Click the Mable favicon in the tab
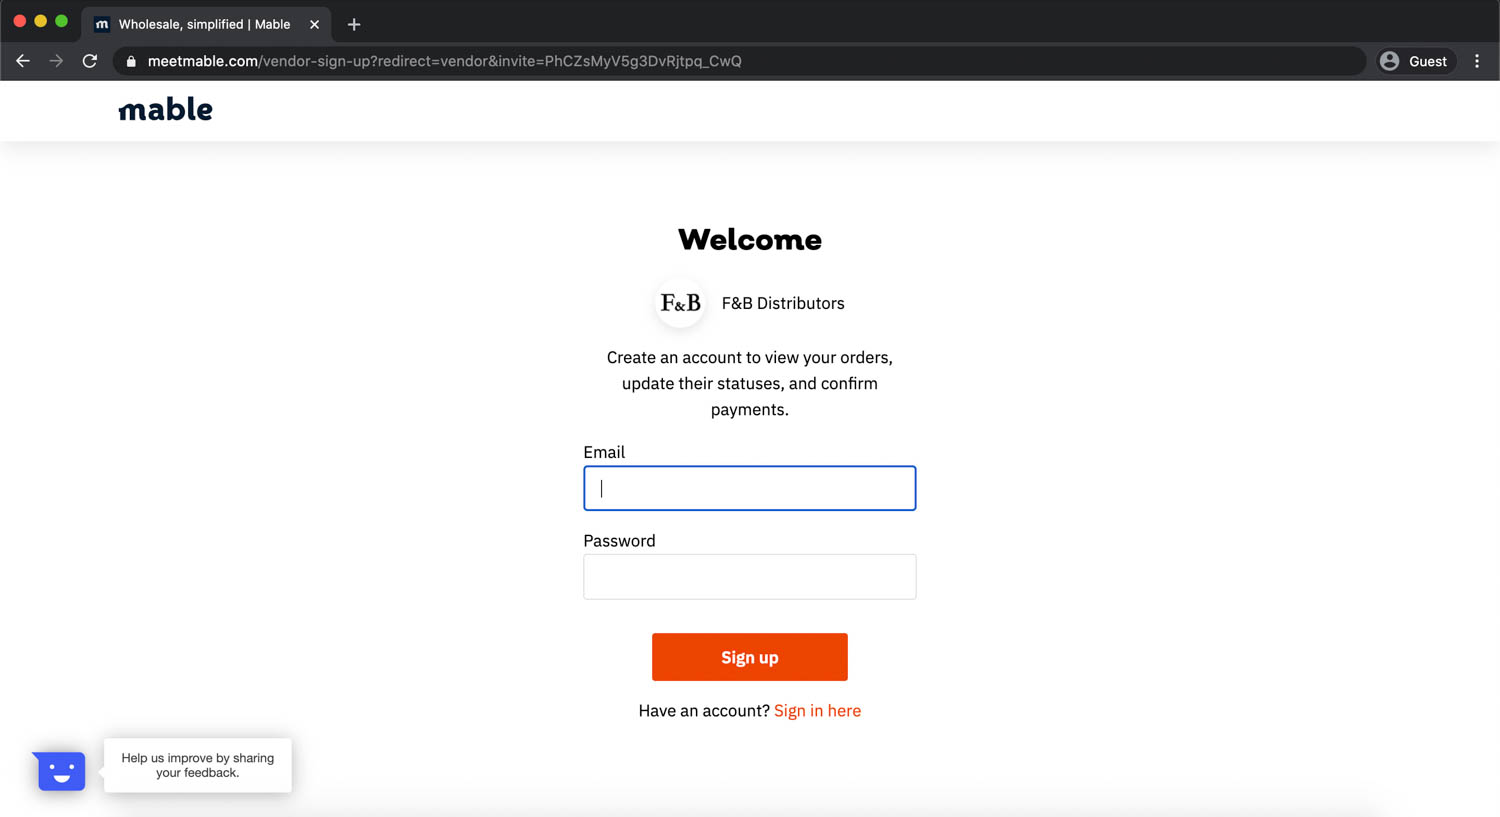The height and width of the screenshot is (817, 1500). 102,24
